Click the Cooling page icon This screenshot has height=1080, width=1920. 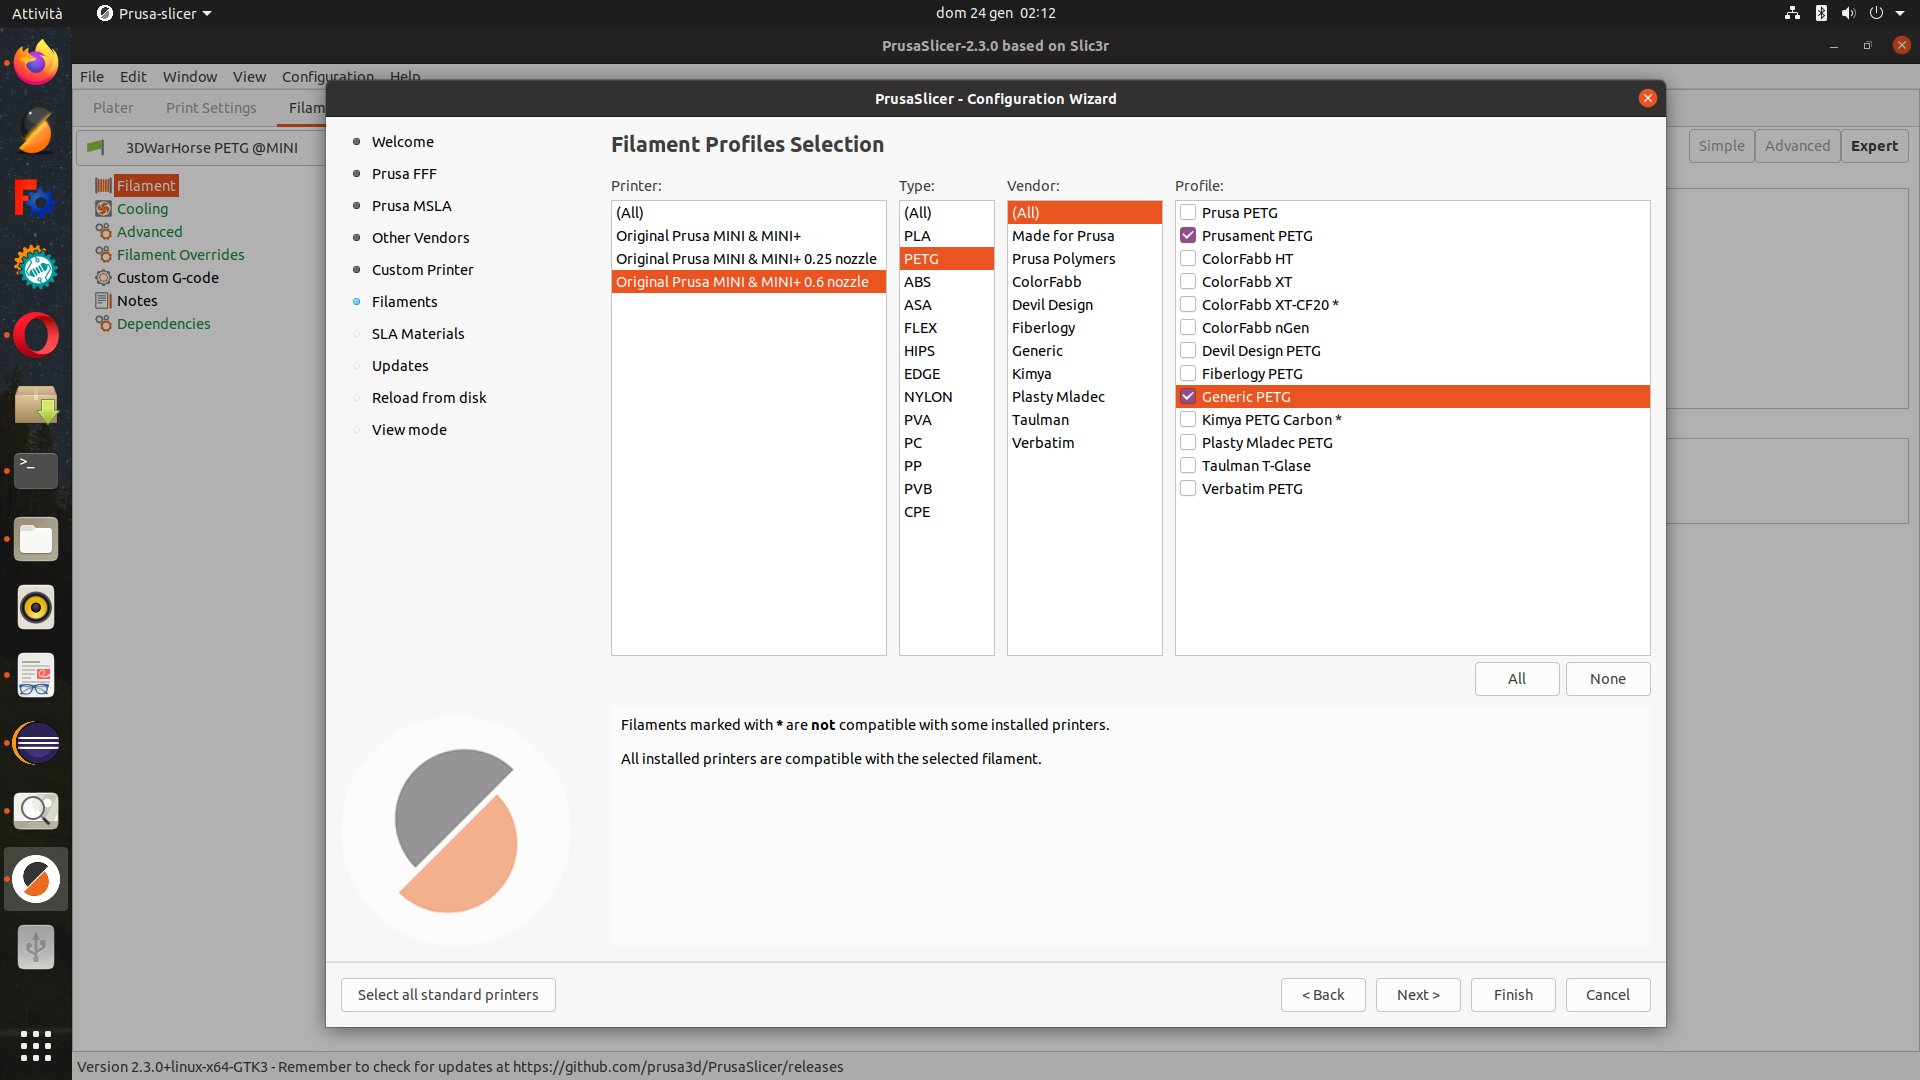103,208
